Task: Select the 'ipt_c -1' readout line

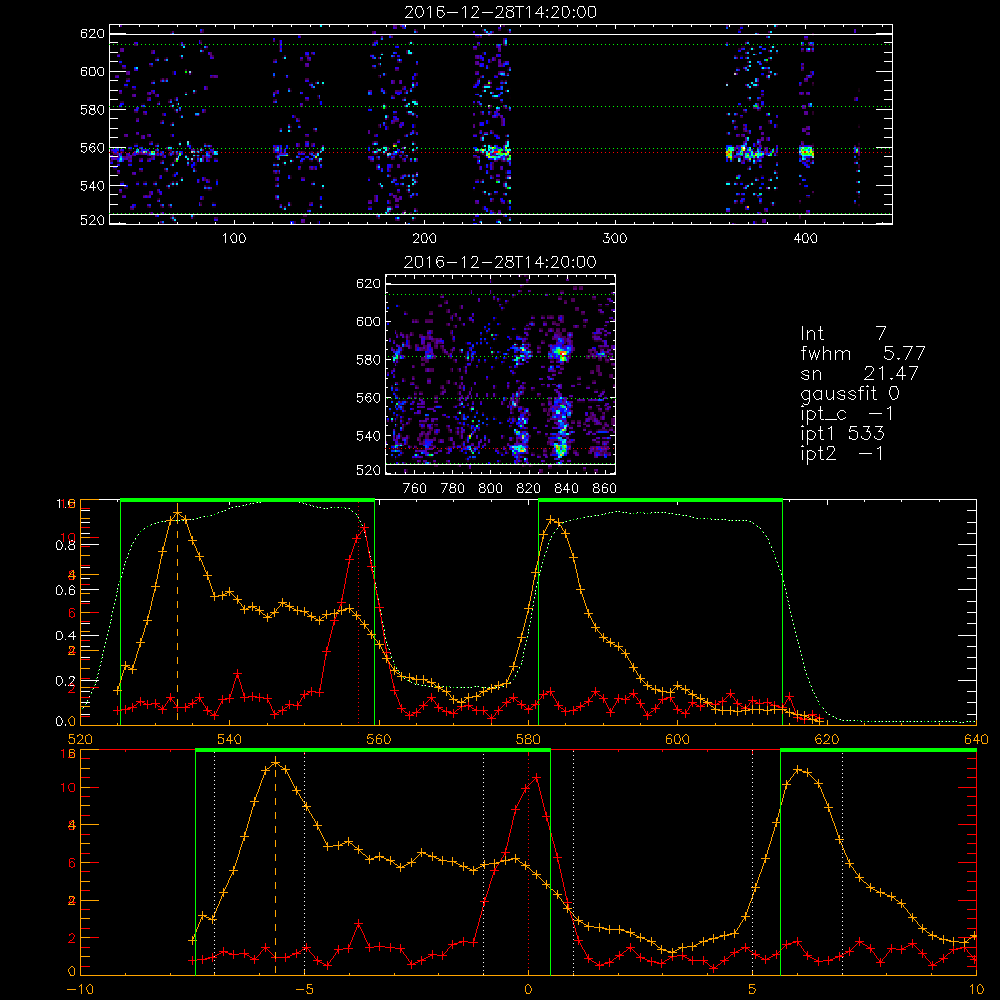Action: (847, 414)
